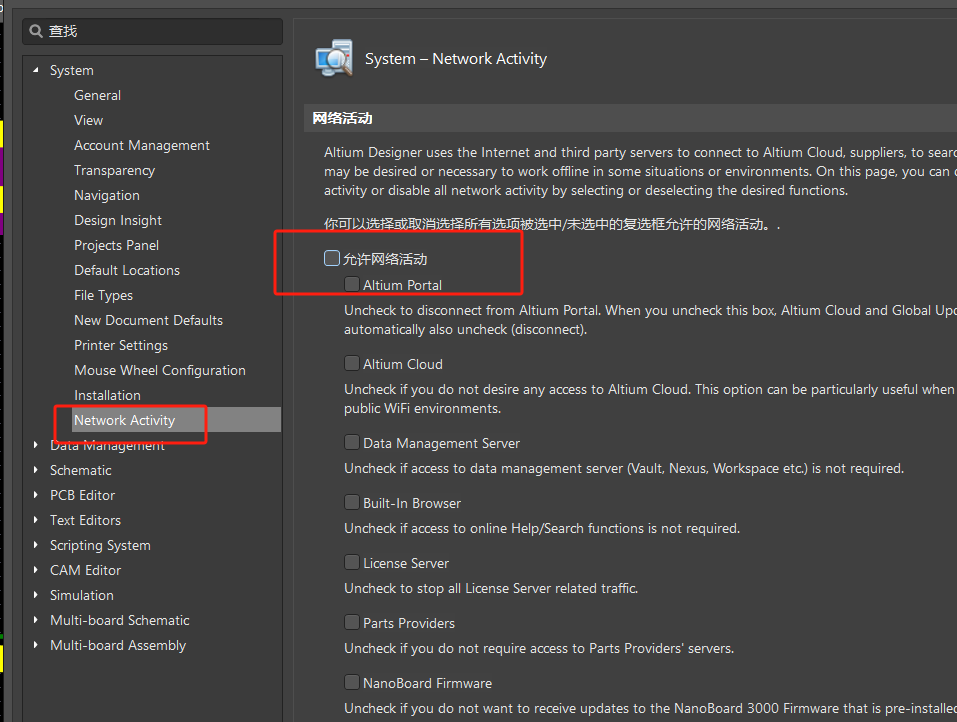The height and width of the screenshot is (722, 957).
Task: Expand the Schematic category arrow
Action: point(36,470)
